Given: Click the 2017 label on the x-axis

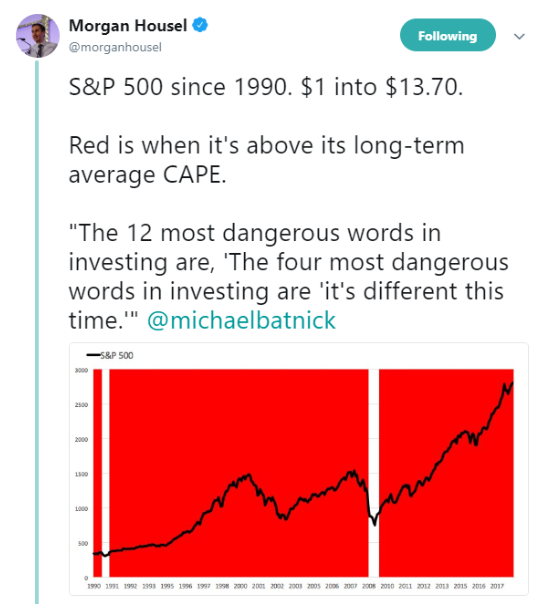Looking at the screenshot, I should (x=497, y=586).
